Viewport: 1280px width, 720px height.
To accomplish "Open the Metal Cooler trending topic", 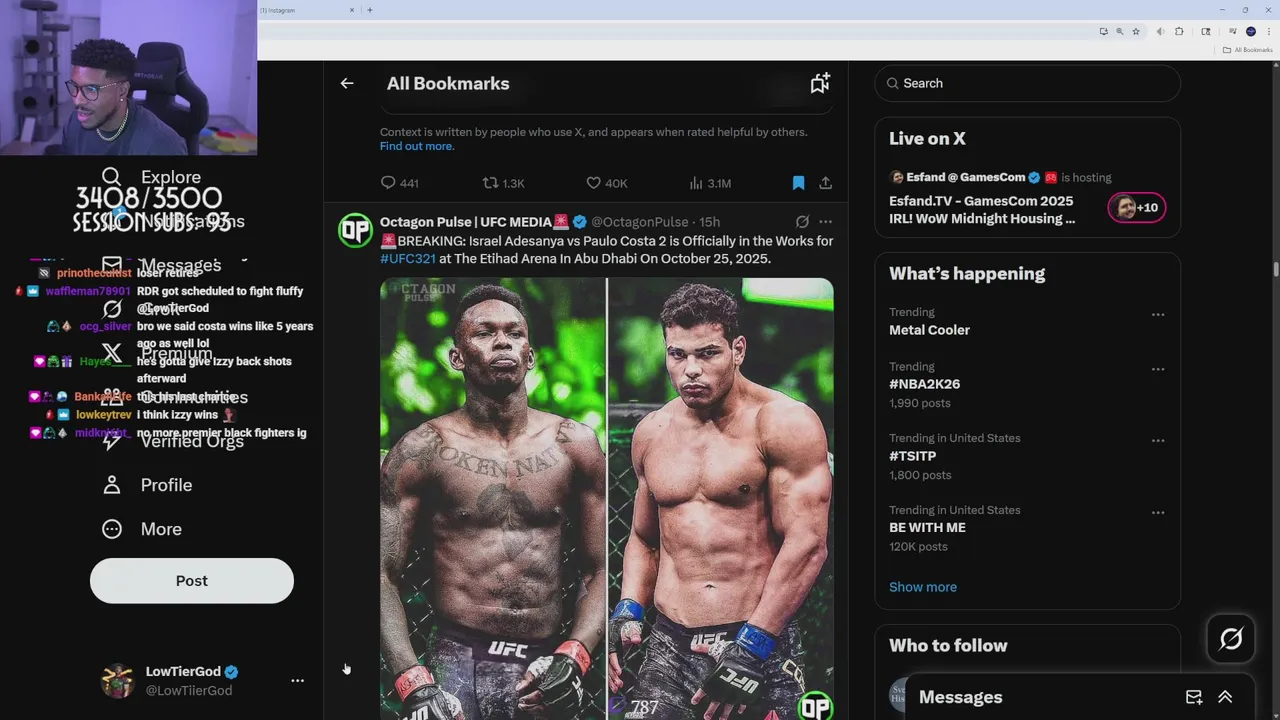I will pos(929,330).
